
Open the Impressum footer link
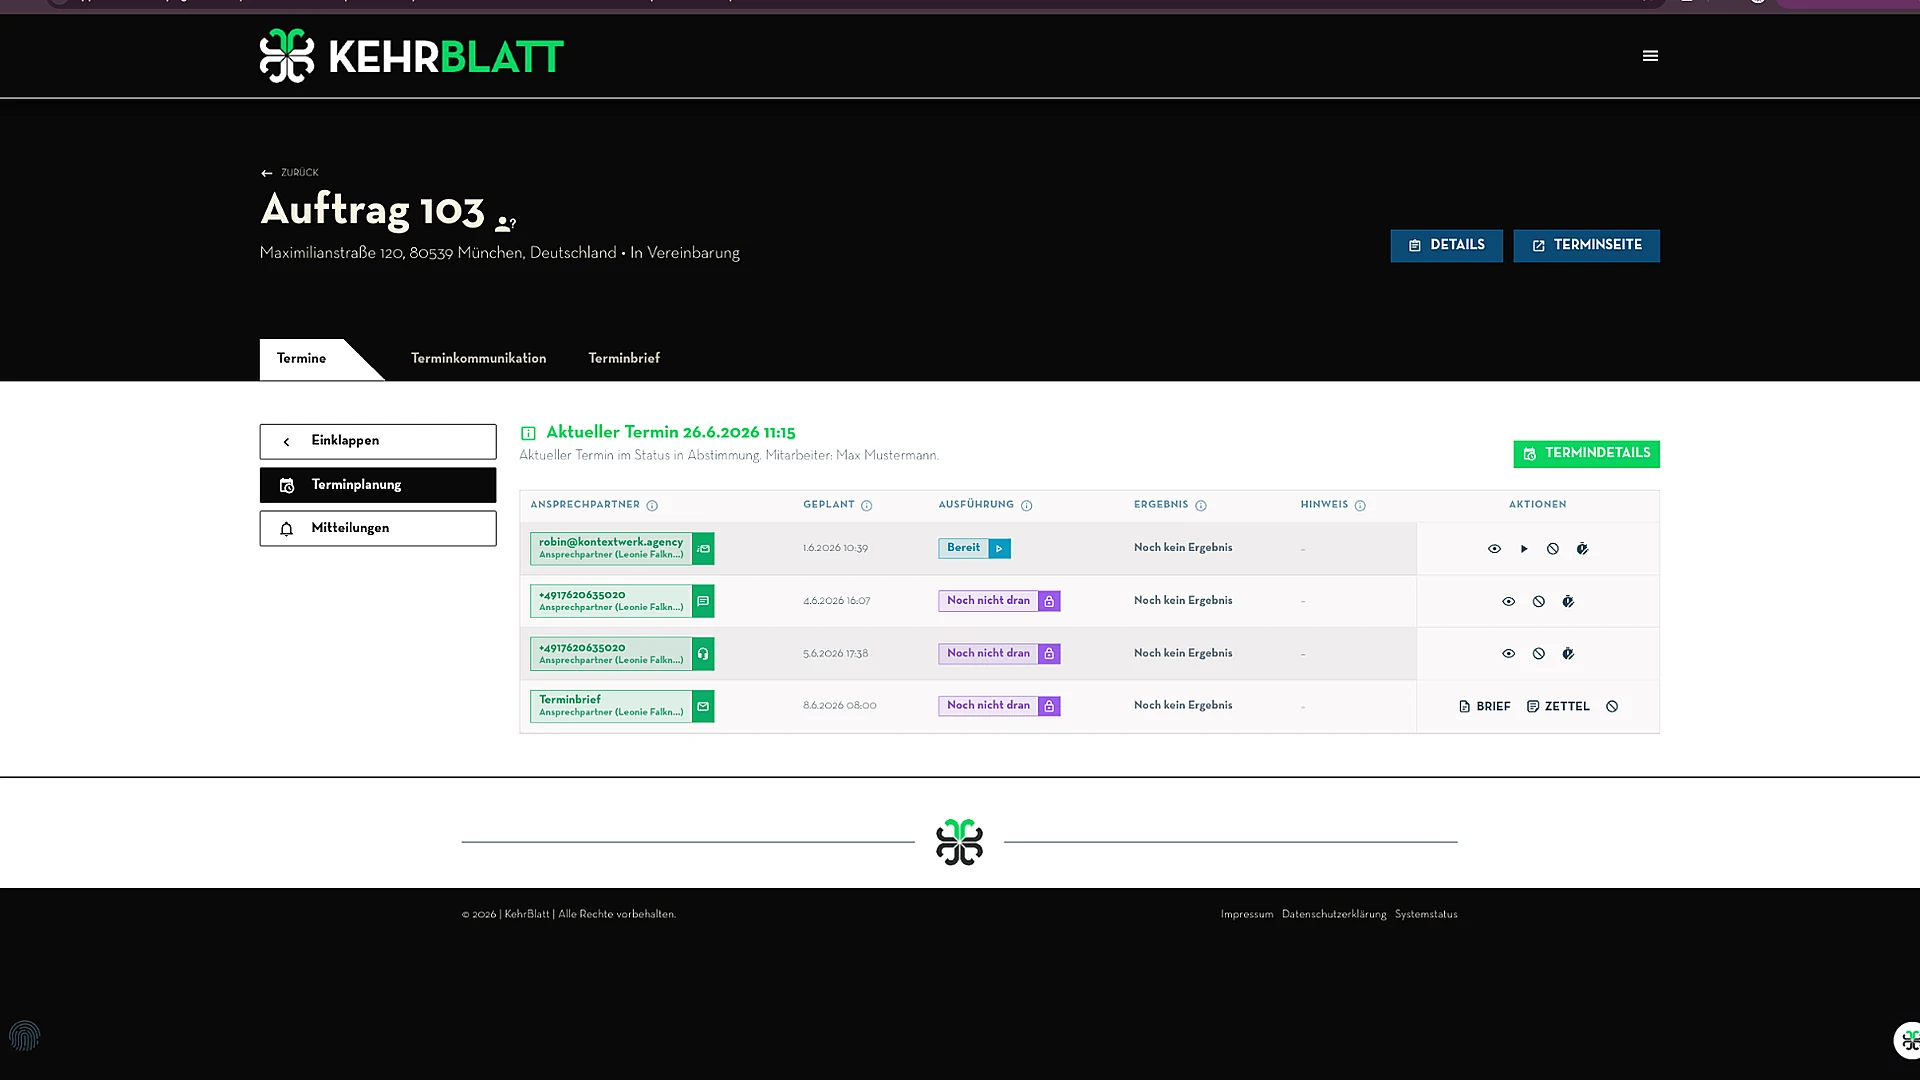[1247, 914]
